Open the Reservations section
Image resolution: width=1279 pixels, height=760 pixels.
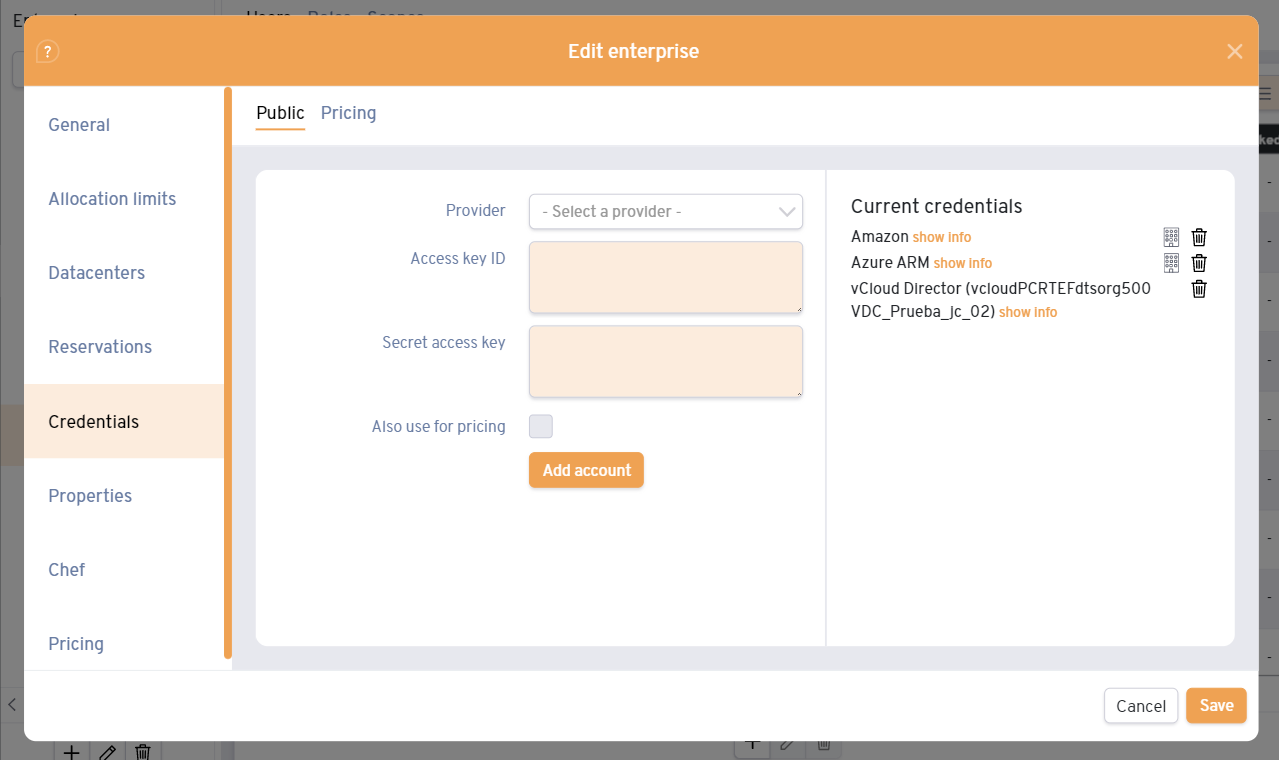point(124,347)
